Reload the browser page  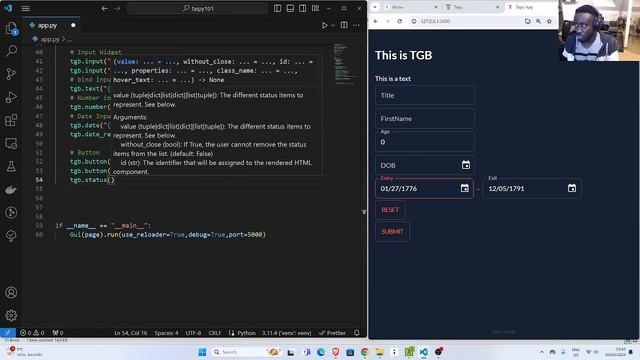400,21
